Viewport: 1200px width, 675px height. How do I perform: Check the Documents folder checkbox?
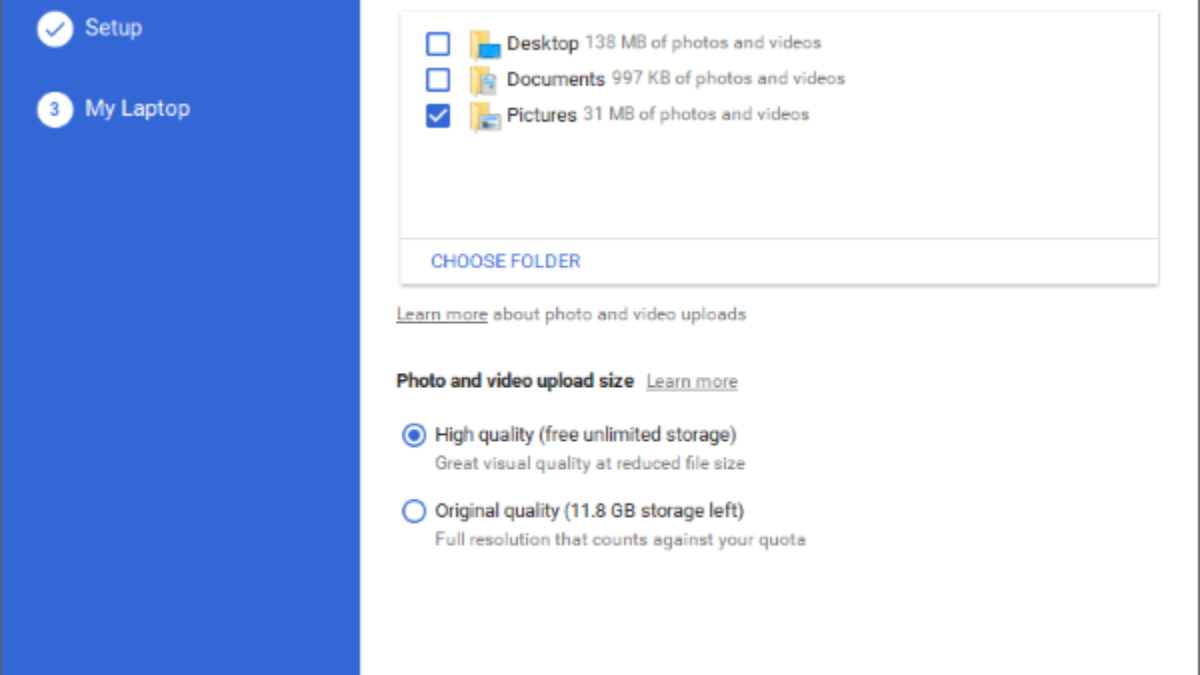(x=438, y=79)
